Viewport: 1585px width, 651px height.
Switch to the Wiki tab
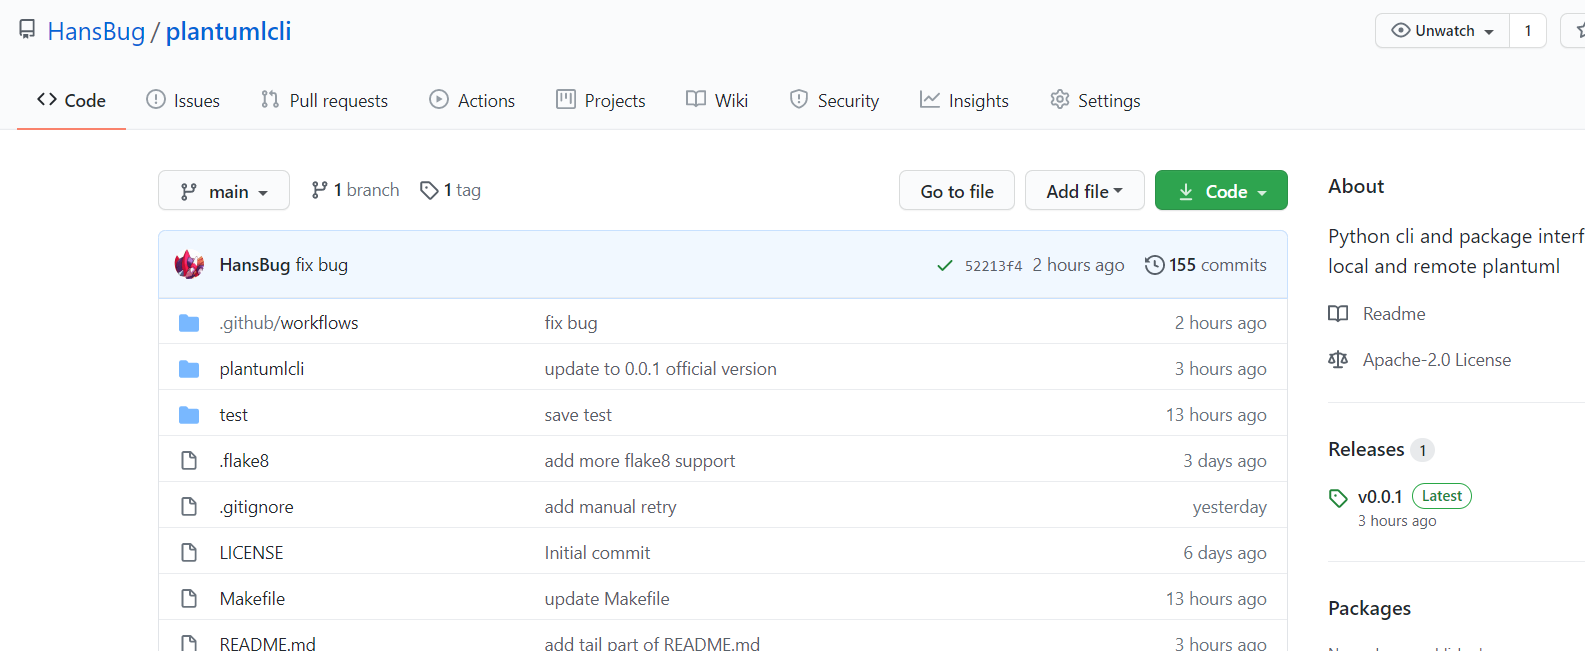[717, 100]
